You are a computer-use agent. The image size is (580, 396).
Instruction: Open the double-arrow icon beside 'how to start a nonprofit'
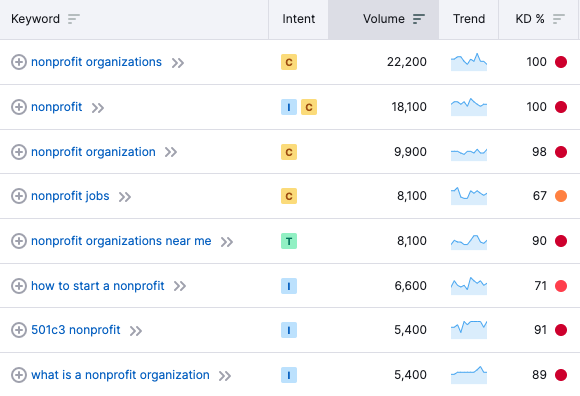(180, 286)
